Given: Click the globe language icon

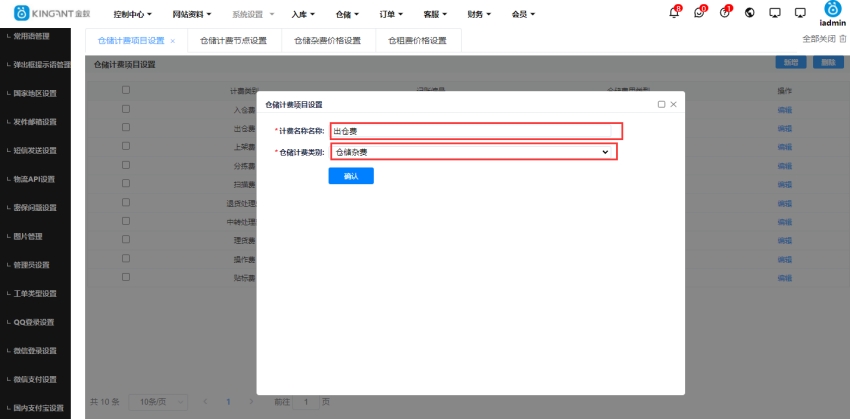Looking at the screenshot, I should point(750,12).
